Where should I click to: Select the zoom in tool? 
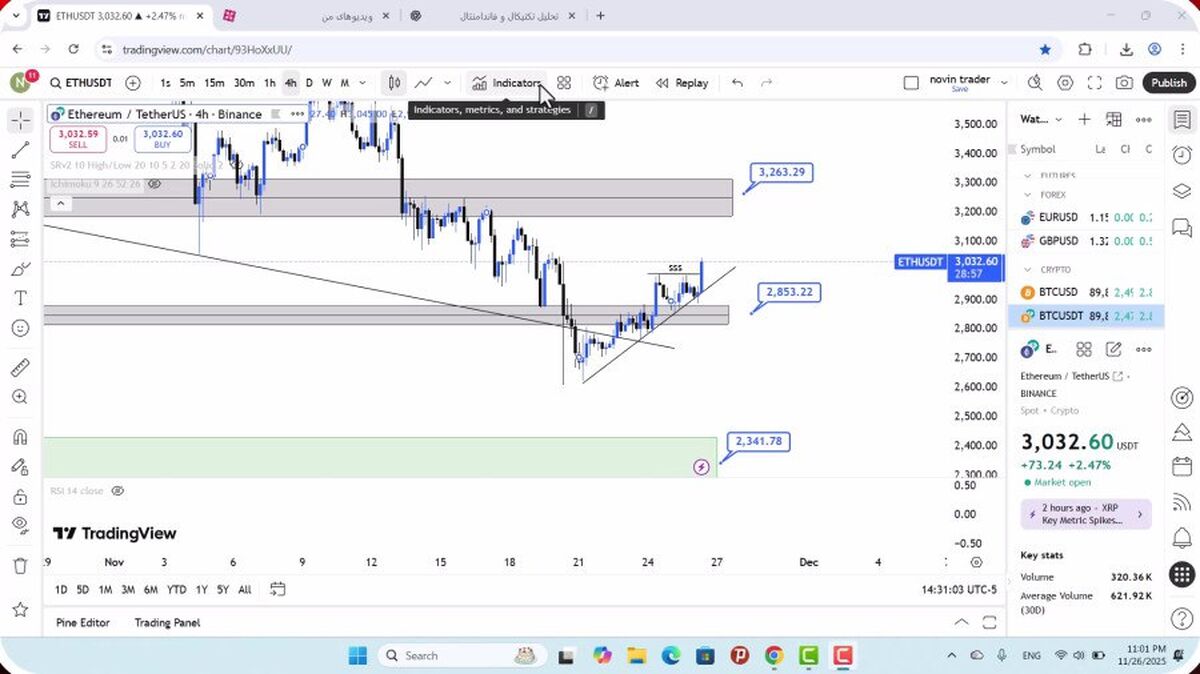click(x=20, y=397)
